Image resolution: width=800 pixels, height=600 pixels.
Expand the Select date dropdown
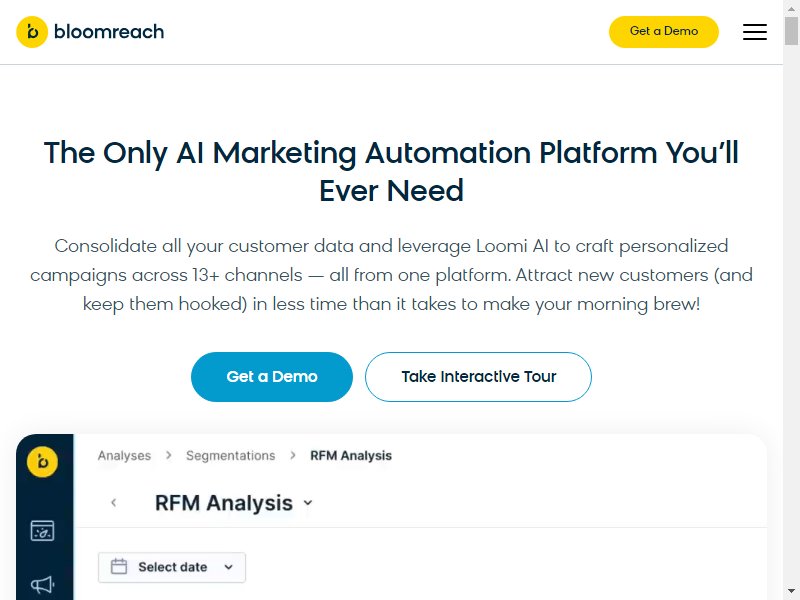pyautogui.click(x=228, y=567)
